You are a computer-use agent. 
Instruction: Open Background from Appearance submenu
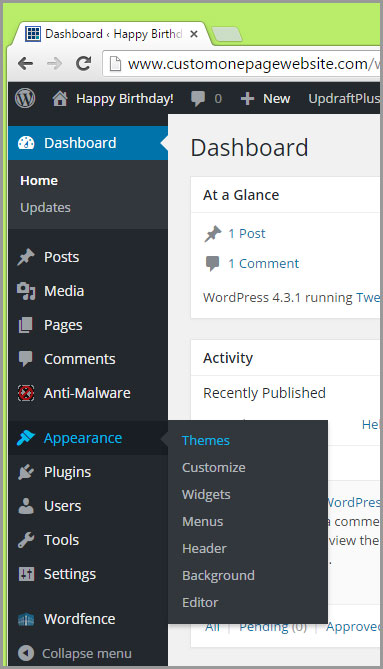click(x=218, y=576)
